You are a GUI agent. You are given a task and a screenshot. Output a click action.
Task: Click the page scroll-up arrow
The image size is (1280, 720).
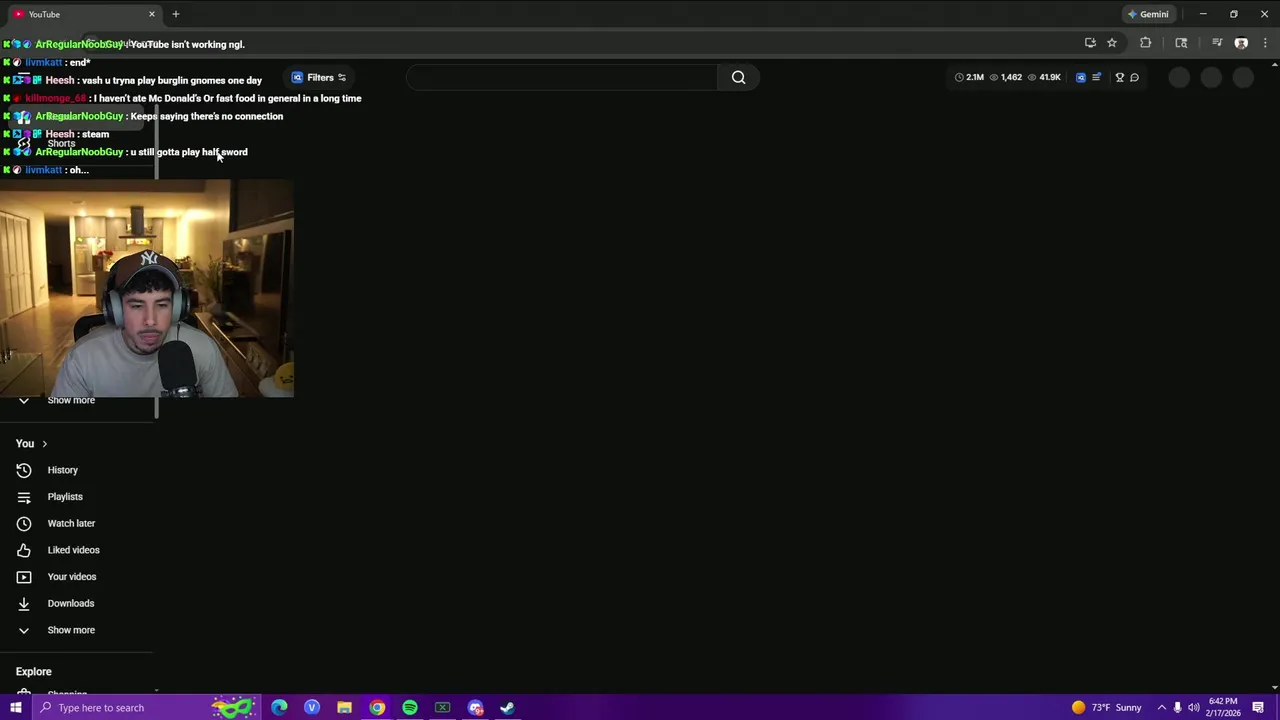click(x=1274, y=66)
